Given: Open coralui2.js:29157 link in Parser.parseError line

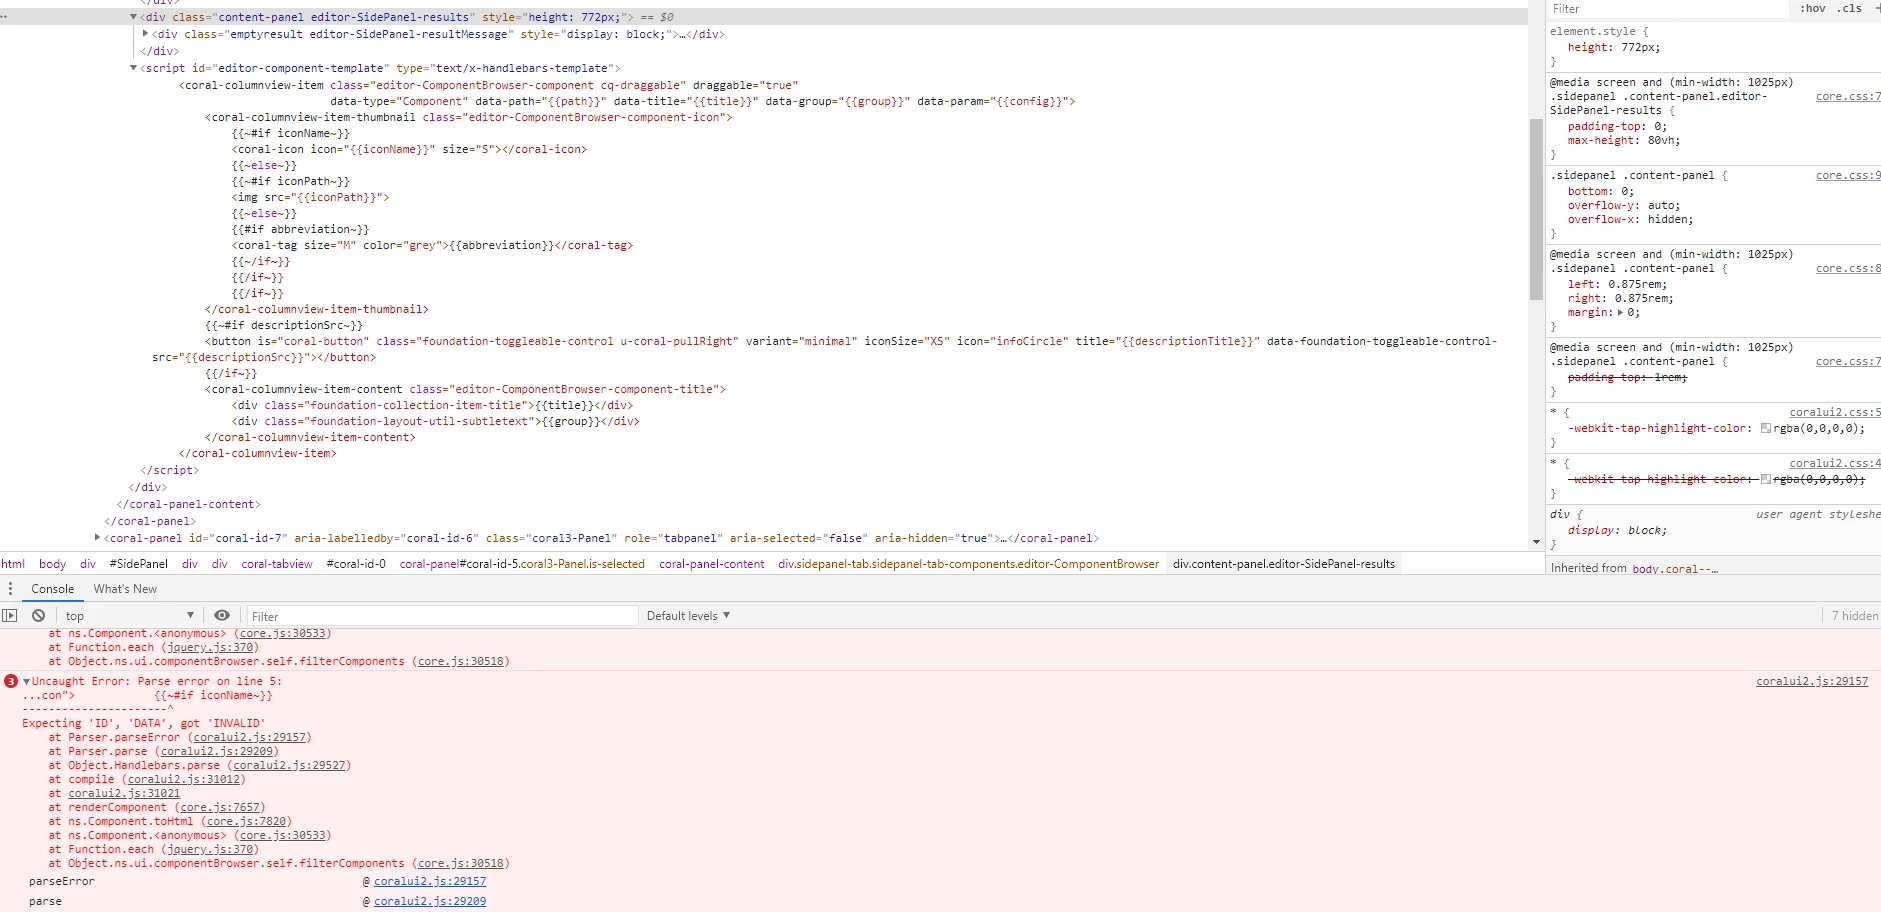Looking at the screenshot, I should point(250,738).
